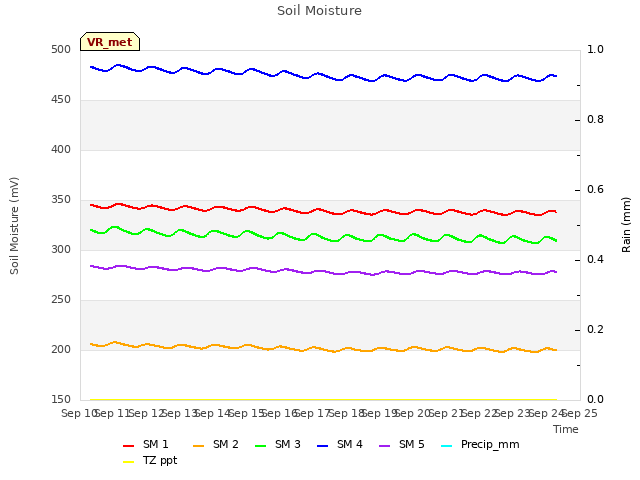Click the Sep 25 x-axis tick label
640x480 pixels.
point(580,413)
